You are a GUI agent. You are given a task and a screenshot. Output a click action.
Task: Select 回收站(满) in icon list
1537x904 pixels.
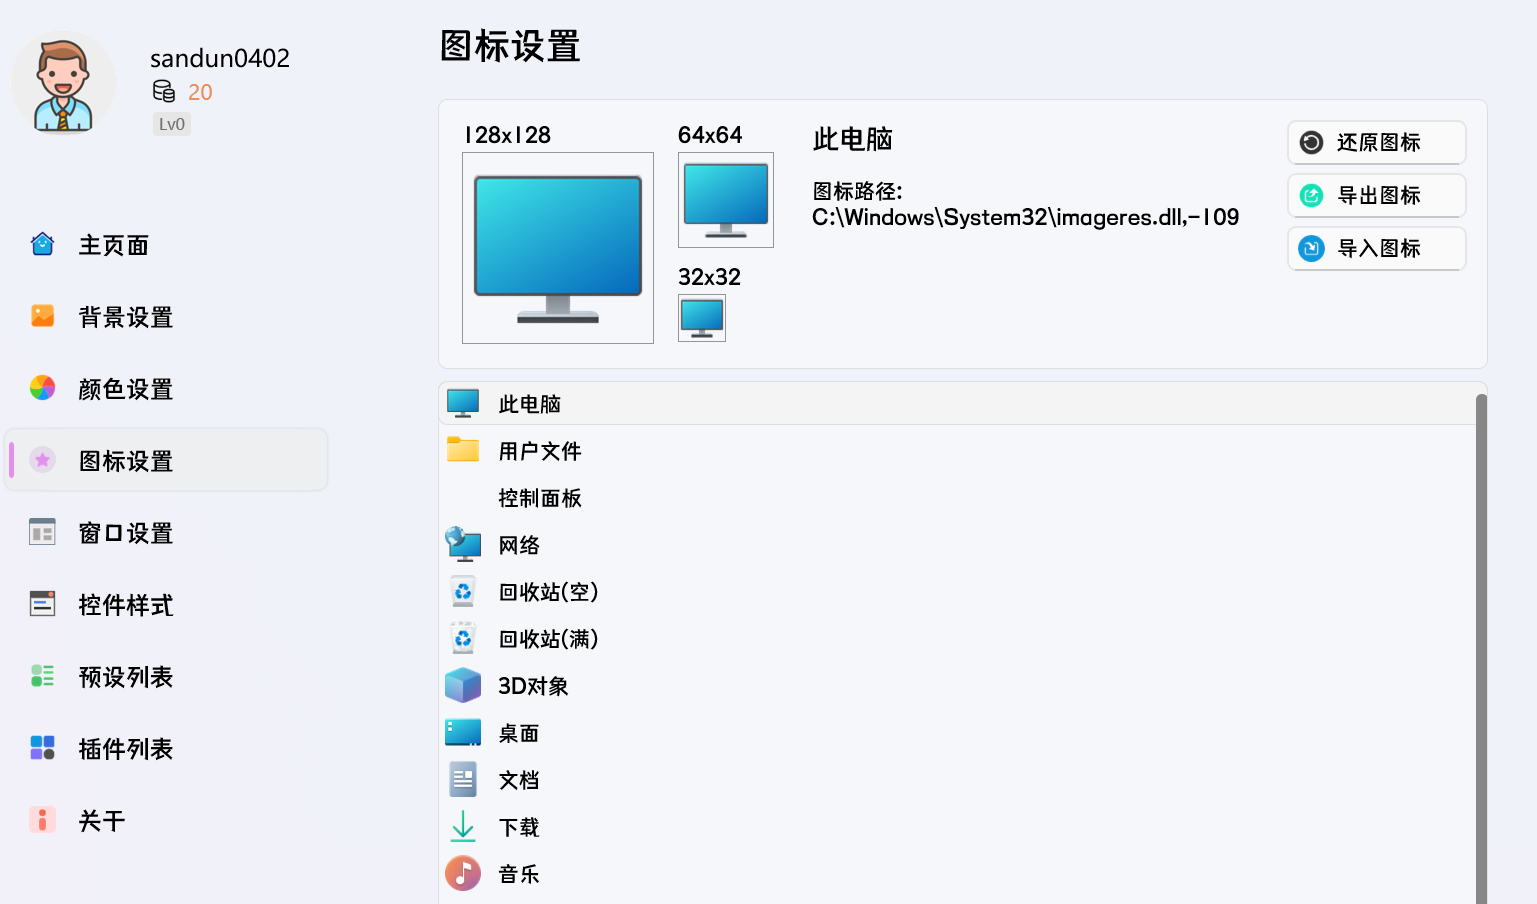pos(957,638)
